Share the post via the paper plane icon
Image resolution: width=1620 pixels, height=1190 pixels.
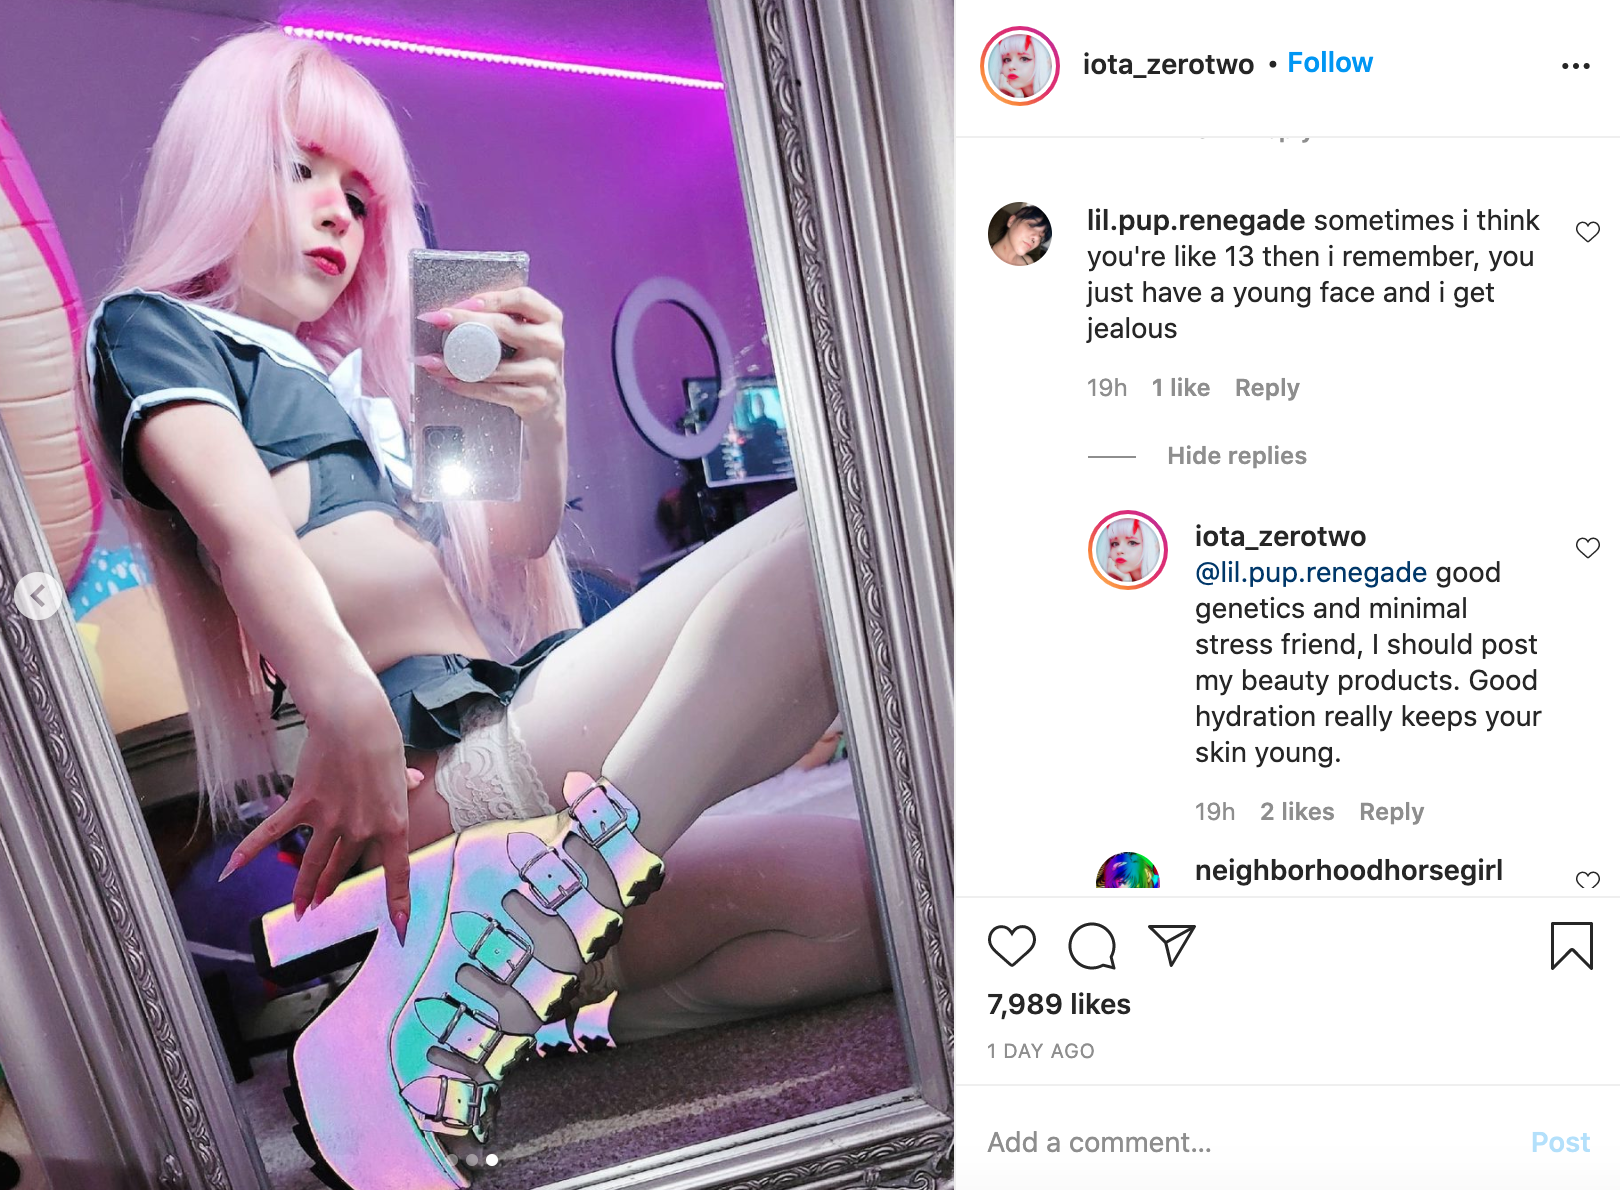tap(1171, 946)
